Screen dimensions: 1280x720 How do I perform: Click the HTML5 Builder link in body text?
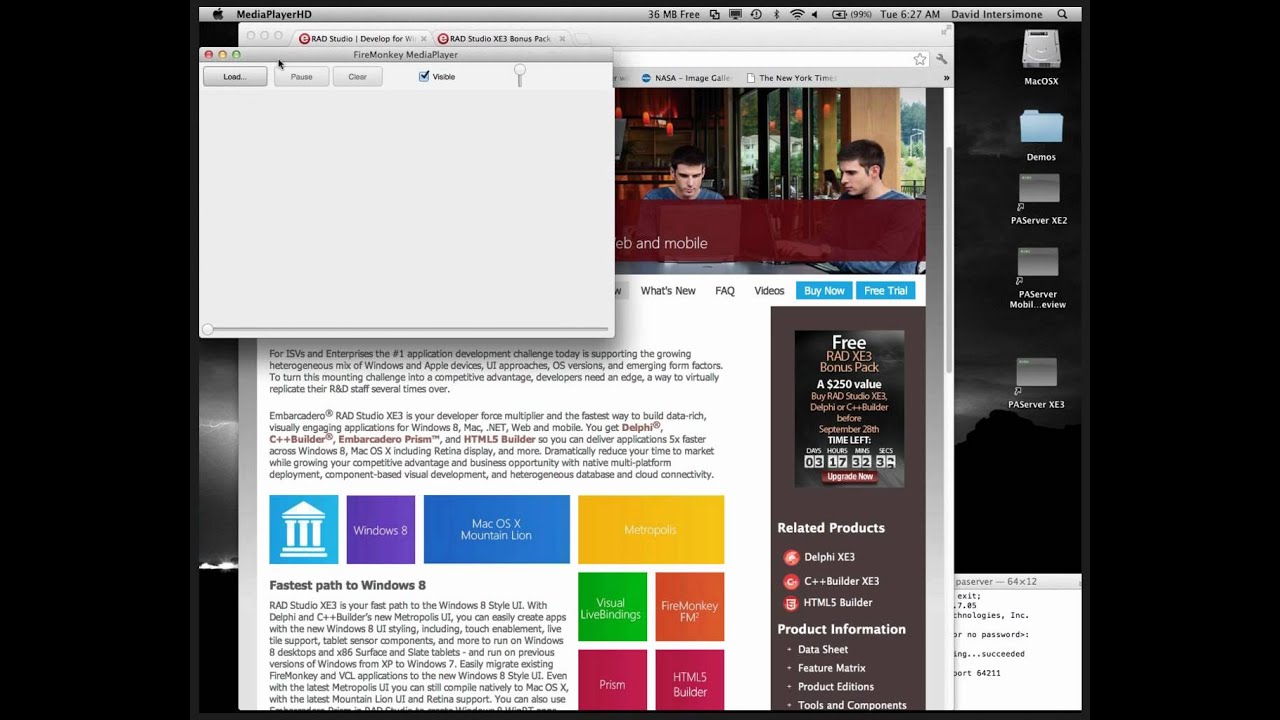(x=499, y=439)
